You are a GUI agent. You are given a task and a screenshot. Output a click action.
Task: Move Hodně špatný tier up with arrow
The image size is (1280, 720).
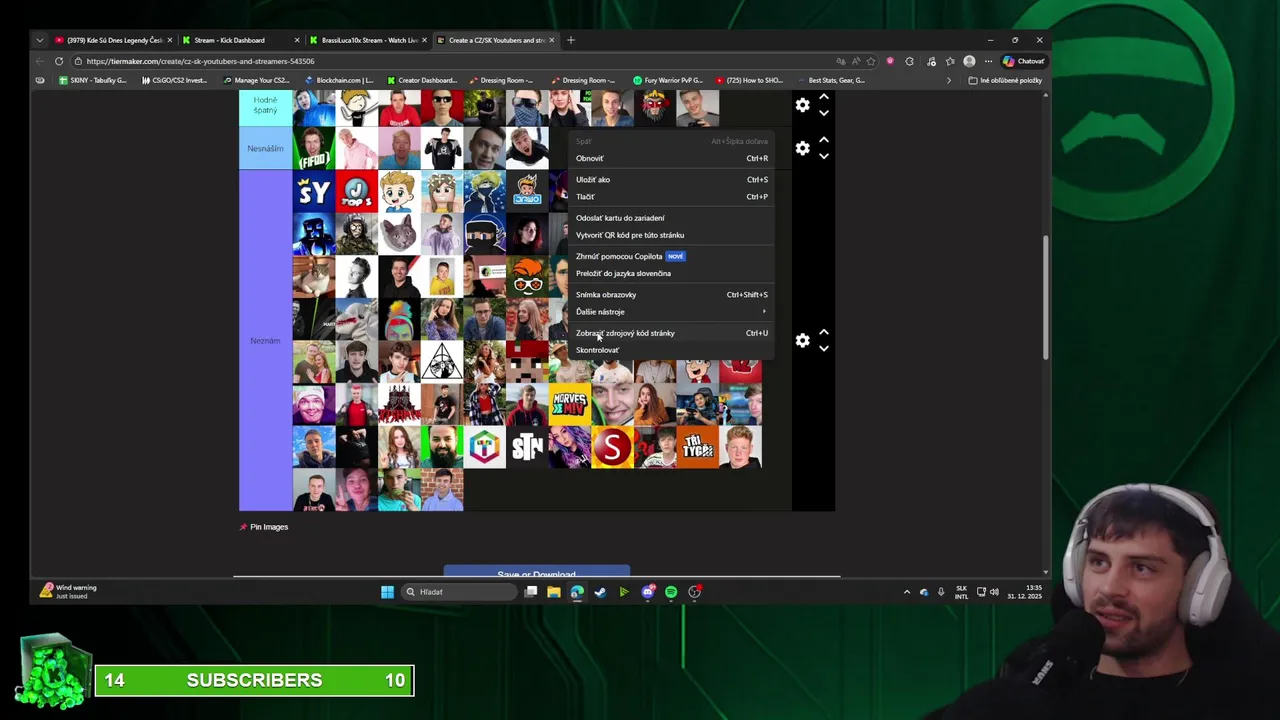pyautogui.click(x=824, y=97)
